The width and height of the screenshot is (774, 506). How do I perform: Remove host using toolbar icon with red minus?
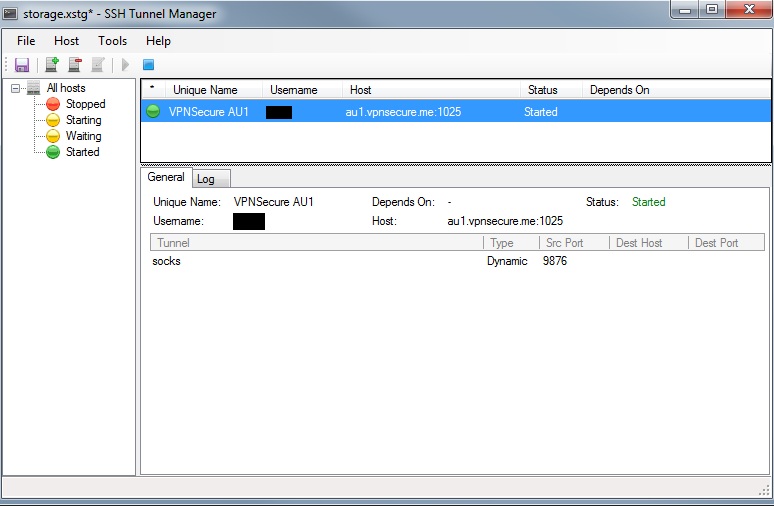[75, 65]
